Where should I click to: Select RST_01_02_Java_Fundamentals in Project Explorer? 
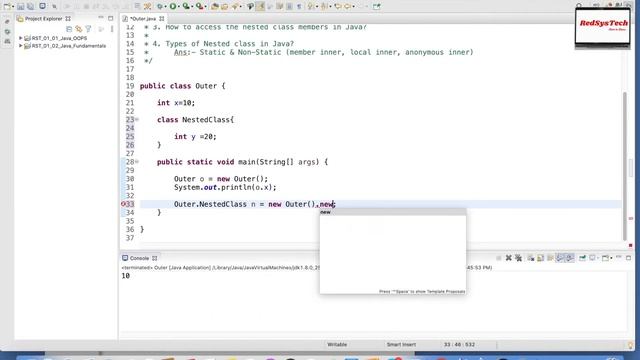pyautogui.click(x=69, y=46)
